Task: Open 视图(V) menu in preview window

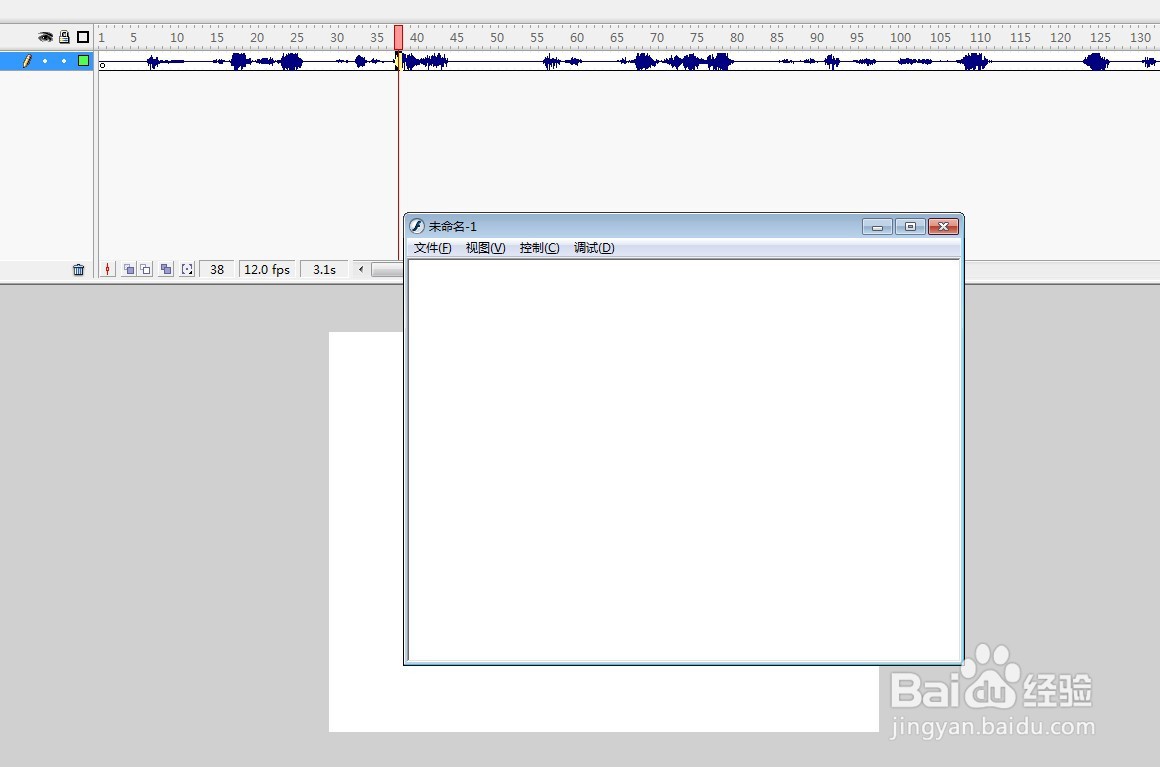Action: 485,248
